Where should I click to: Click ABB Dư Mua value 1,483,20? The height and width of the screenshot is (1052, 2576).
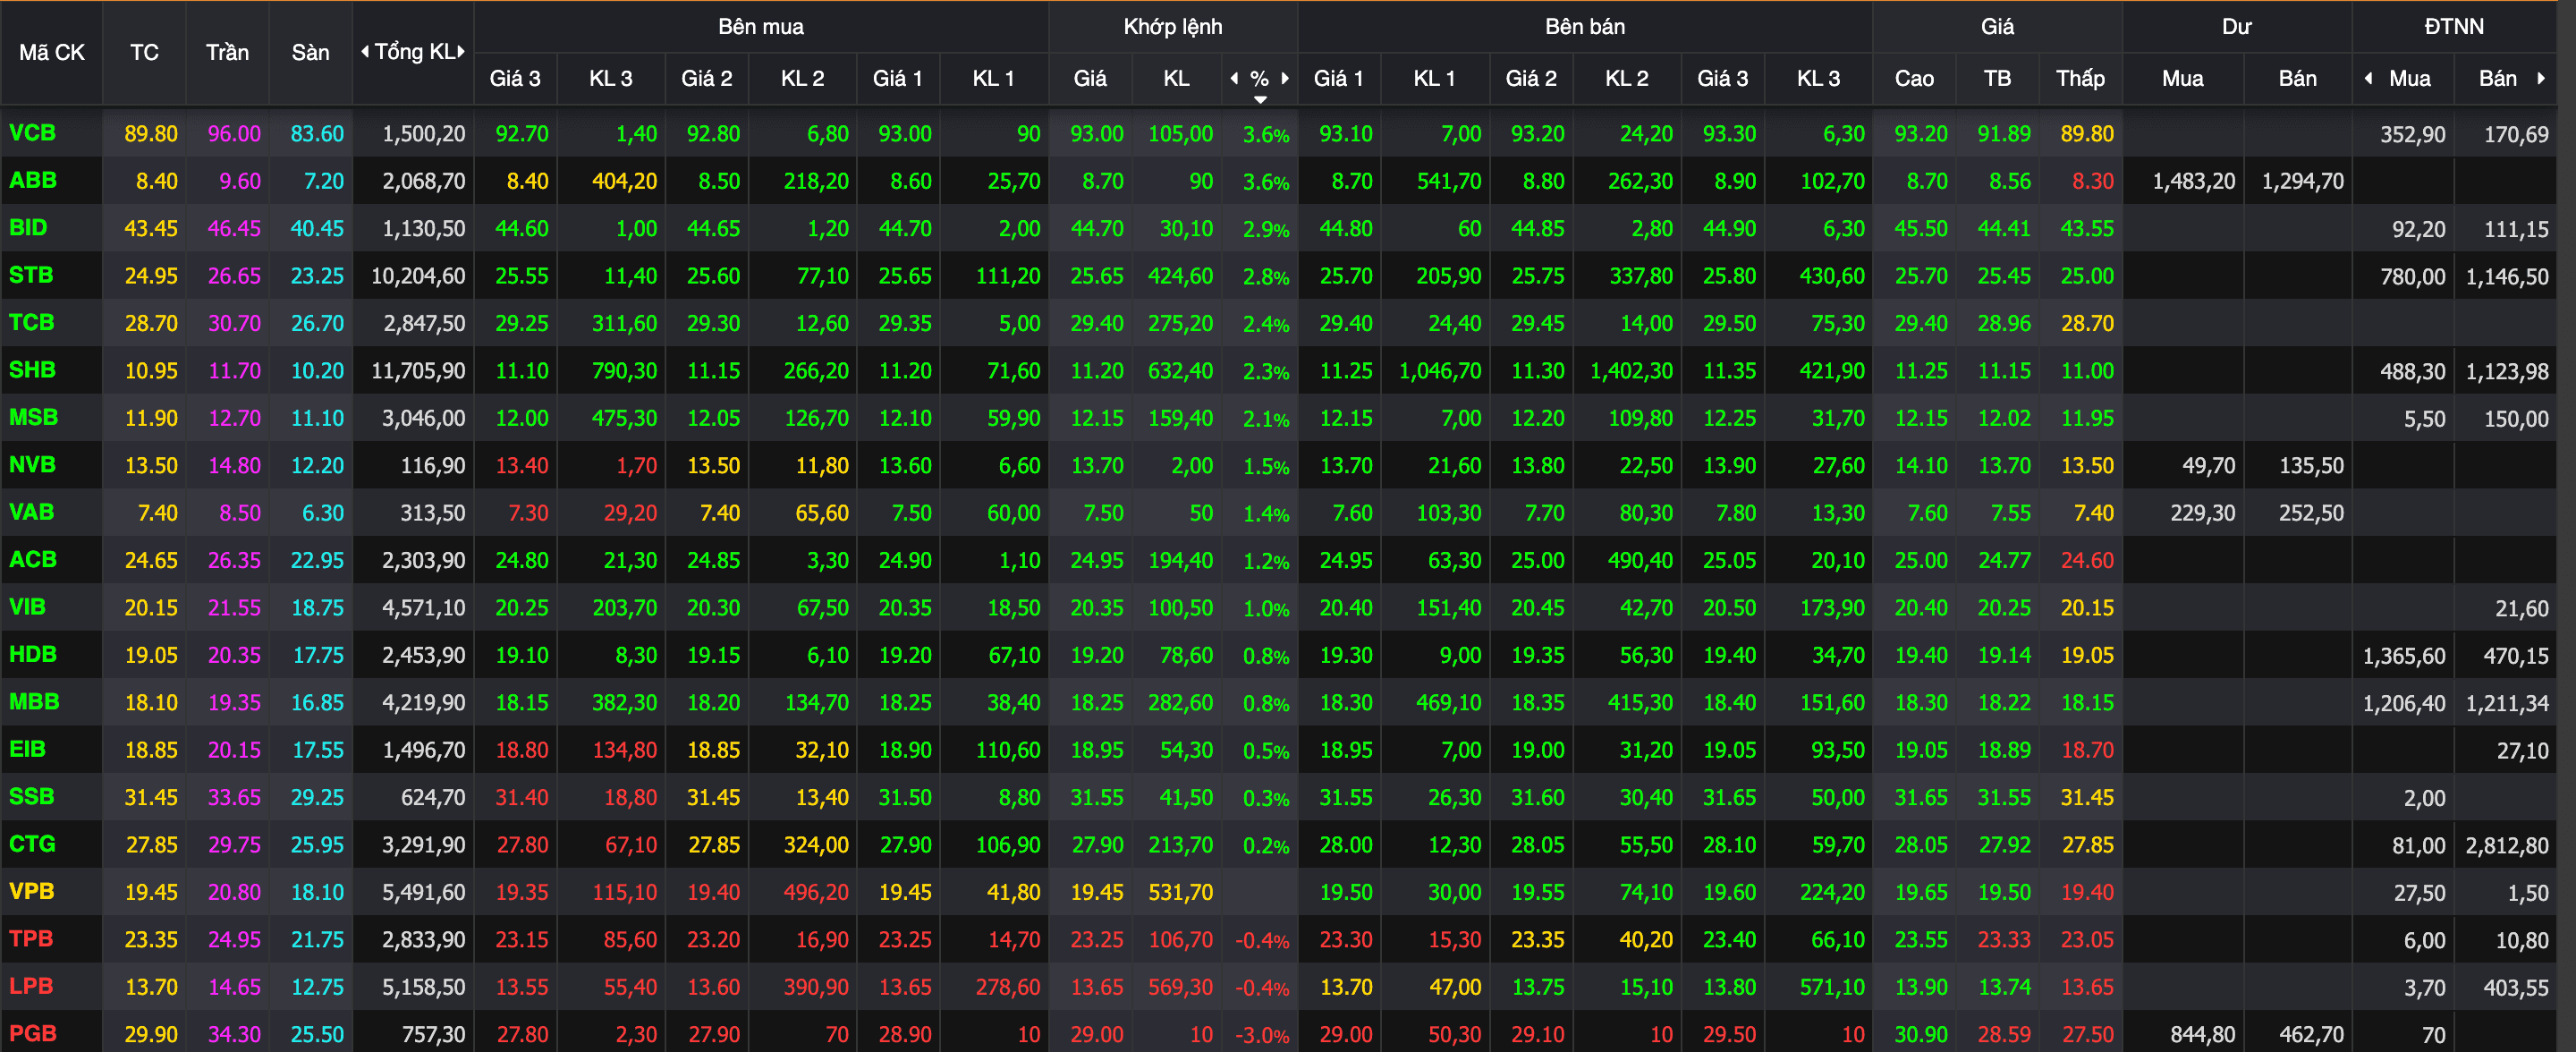point(2194,181)
